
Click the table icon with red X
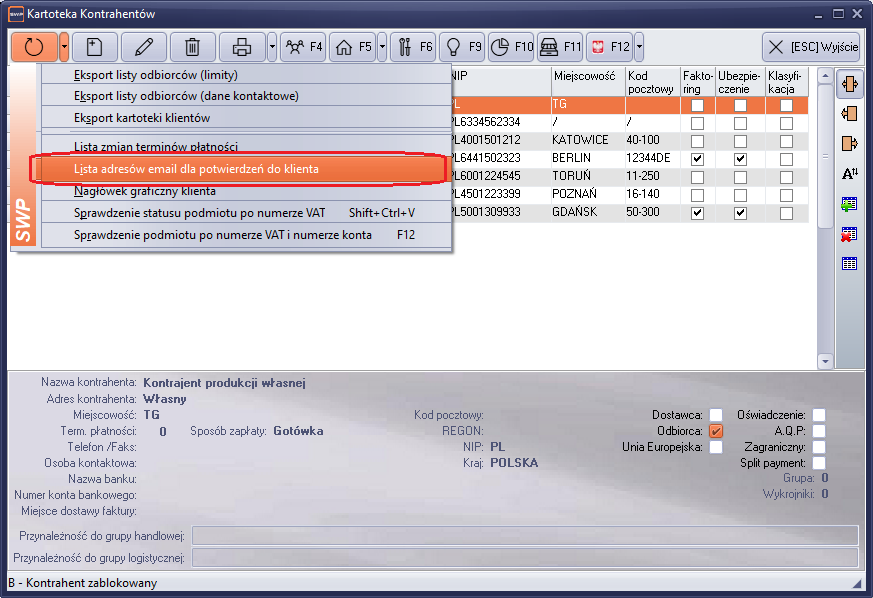pyautogui.click(x=850, y=234)
